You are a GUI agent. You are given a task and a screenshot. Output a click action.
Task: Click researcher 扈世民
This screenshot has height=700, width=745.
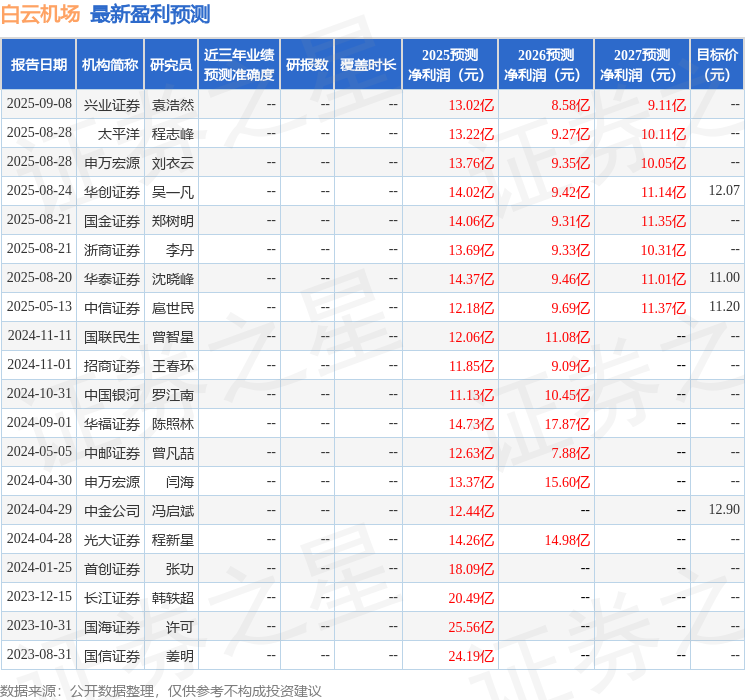pos(173,308)
